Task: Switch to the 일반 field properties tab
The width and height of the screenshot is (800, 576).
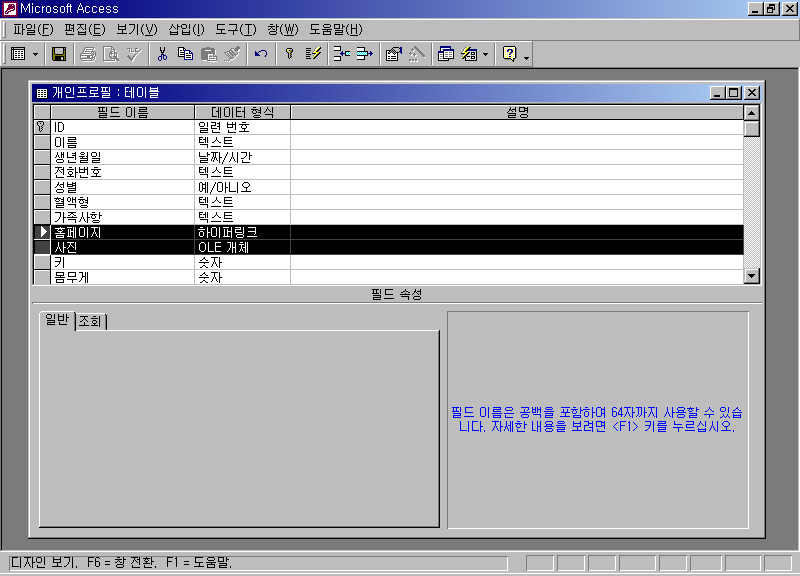Action: point(57,320)
